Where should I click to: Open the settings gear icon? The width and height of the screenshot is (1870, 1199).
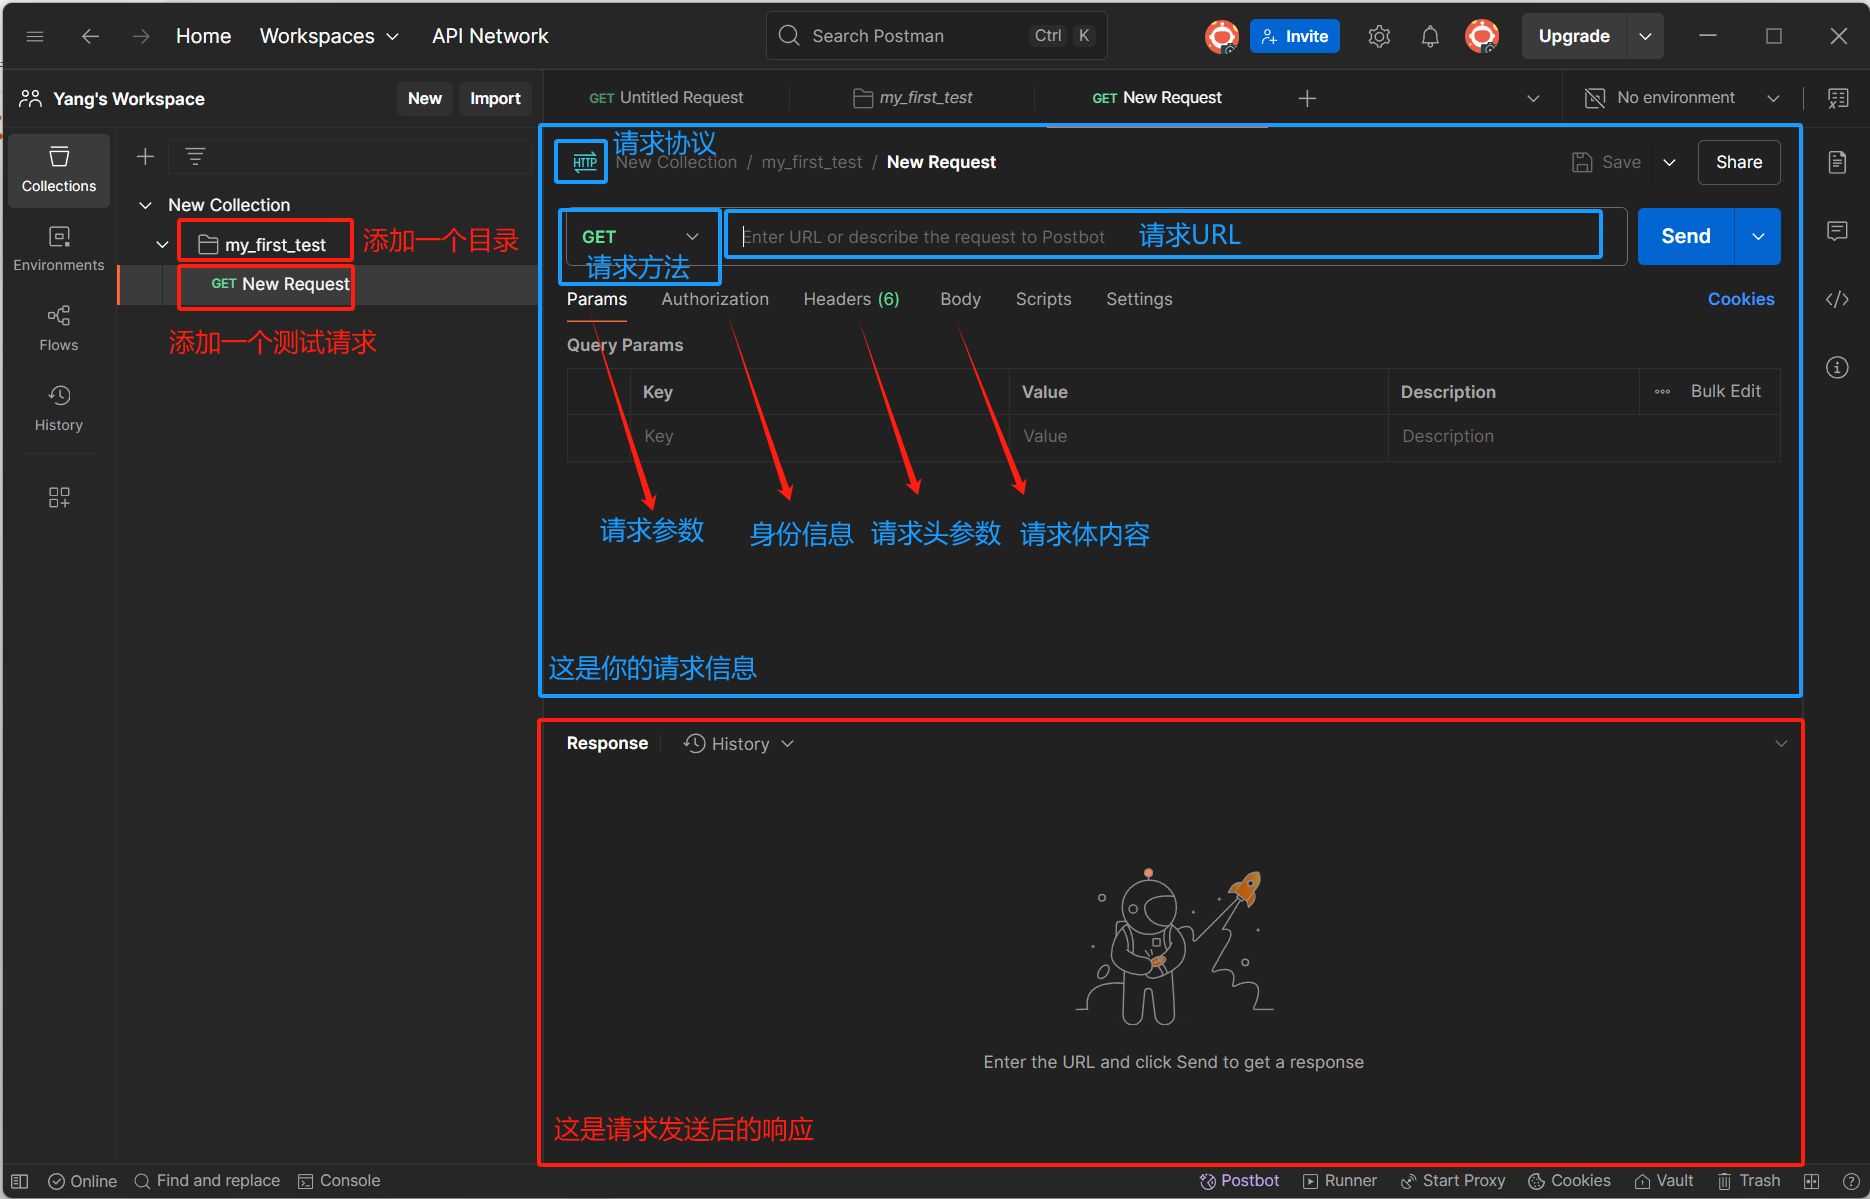click(1379, 36)
